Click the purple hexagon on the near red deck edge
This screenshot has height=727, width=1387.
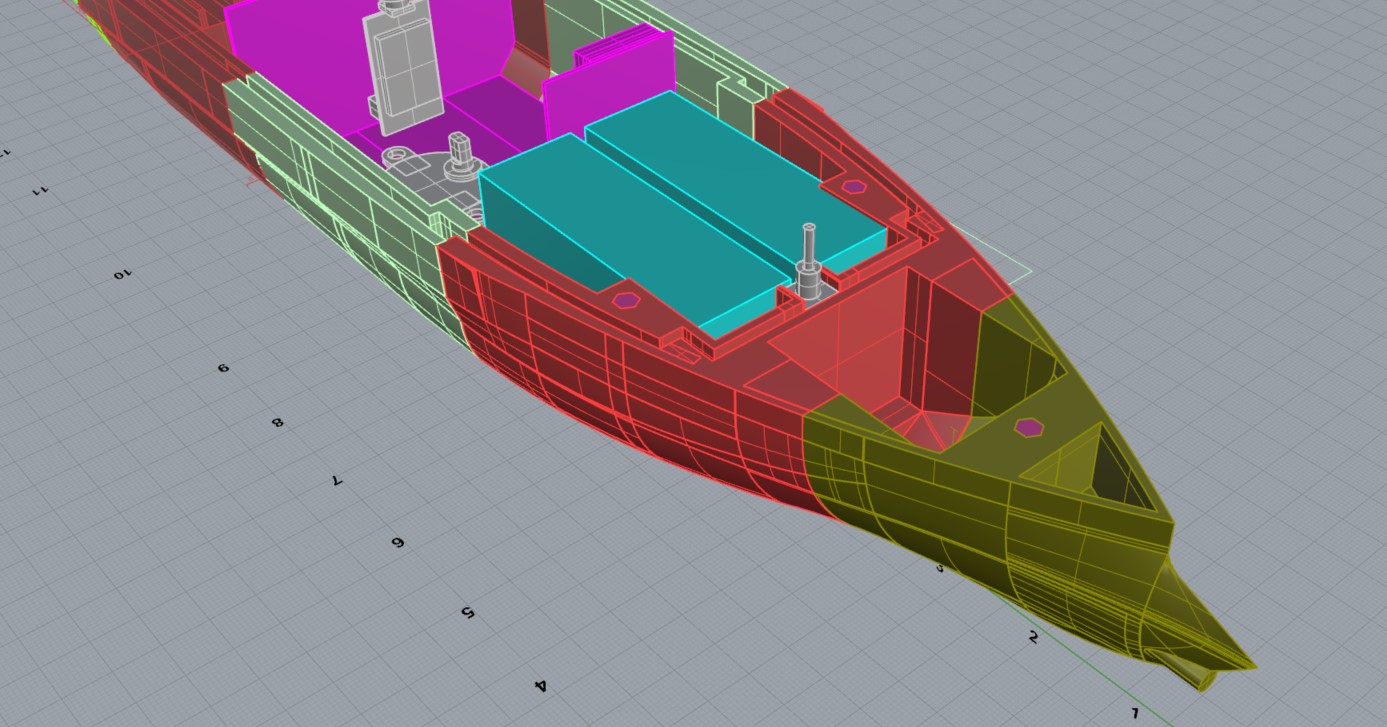[626, 299]
